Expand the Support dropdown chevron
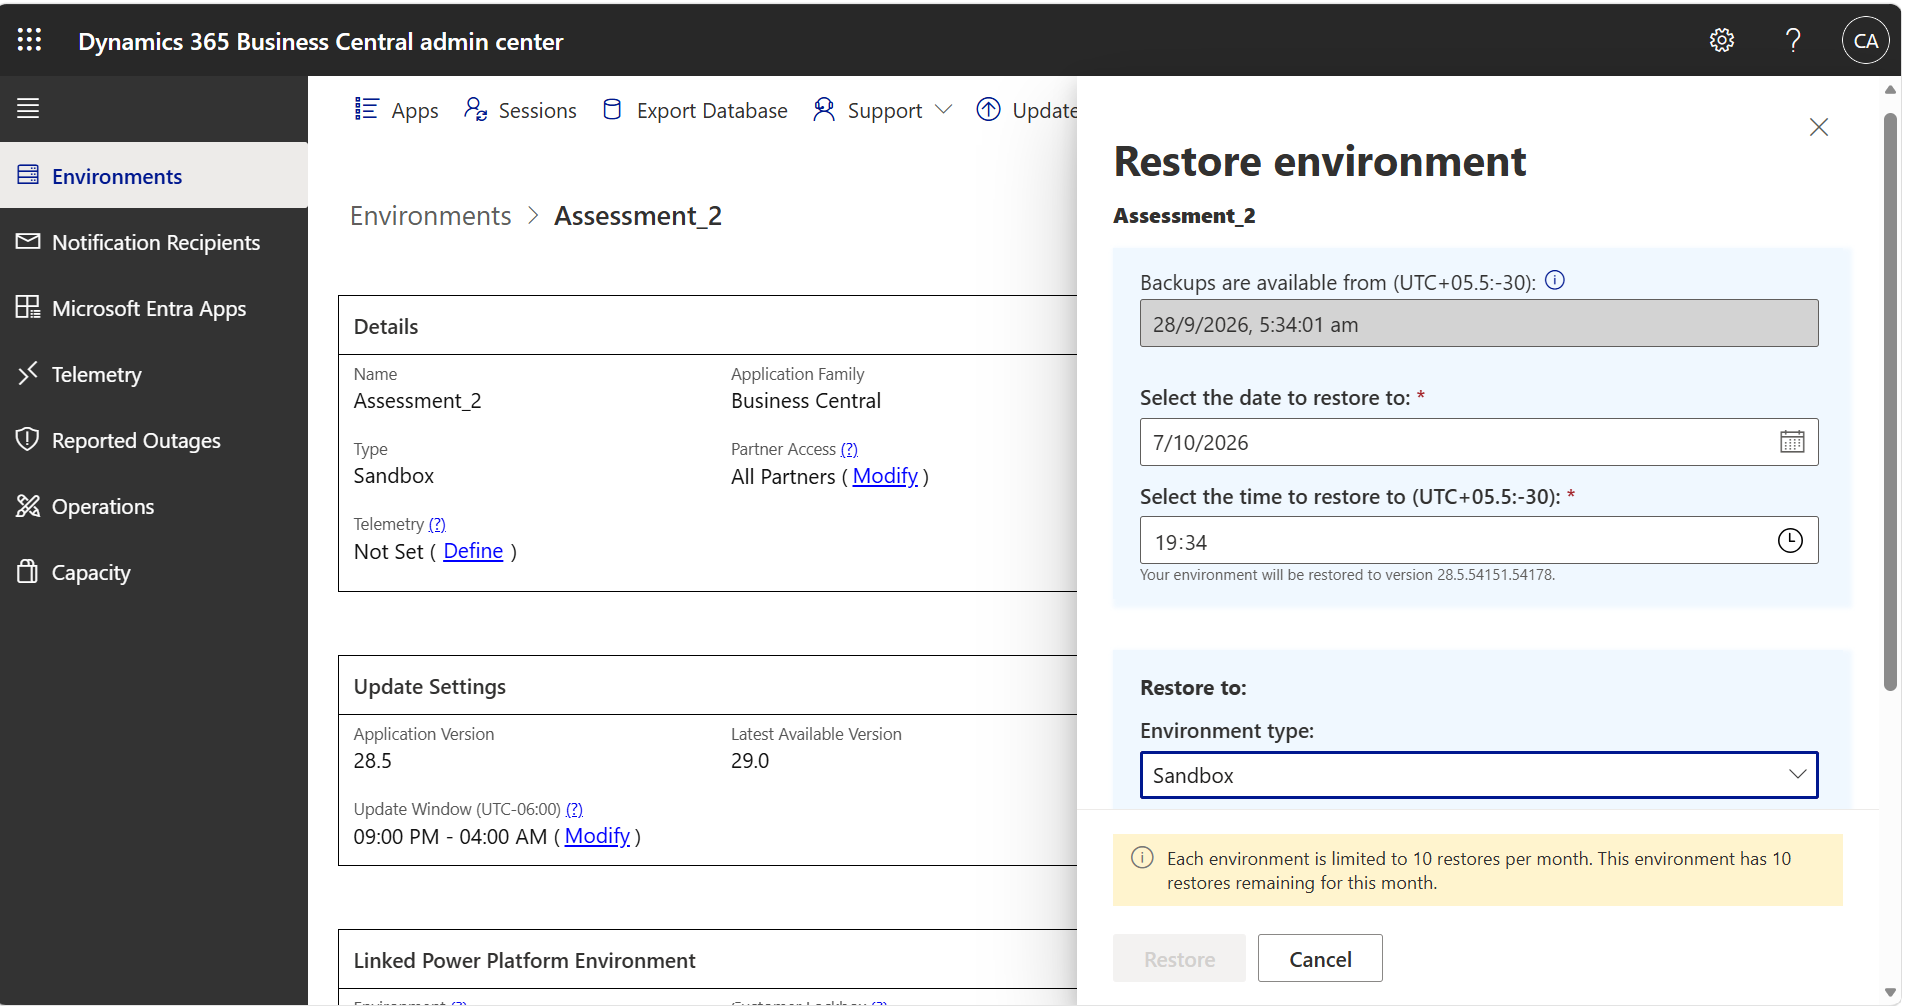 (943, 109)
